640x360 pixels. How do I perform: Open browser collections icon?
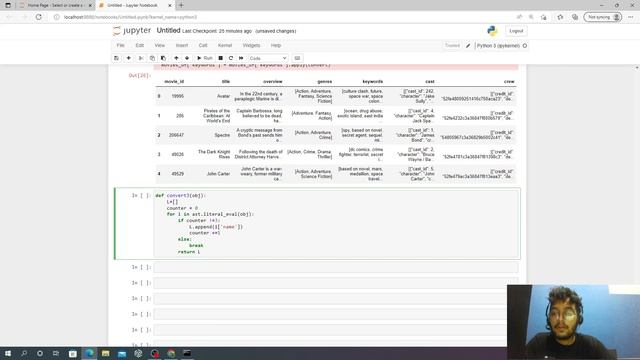(x=575, y=17)
